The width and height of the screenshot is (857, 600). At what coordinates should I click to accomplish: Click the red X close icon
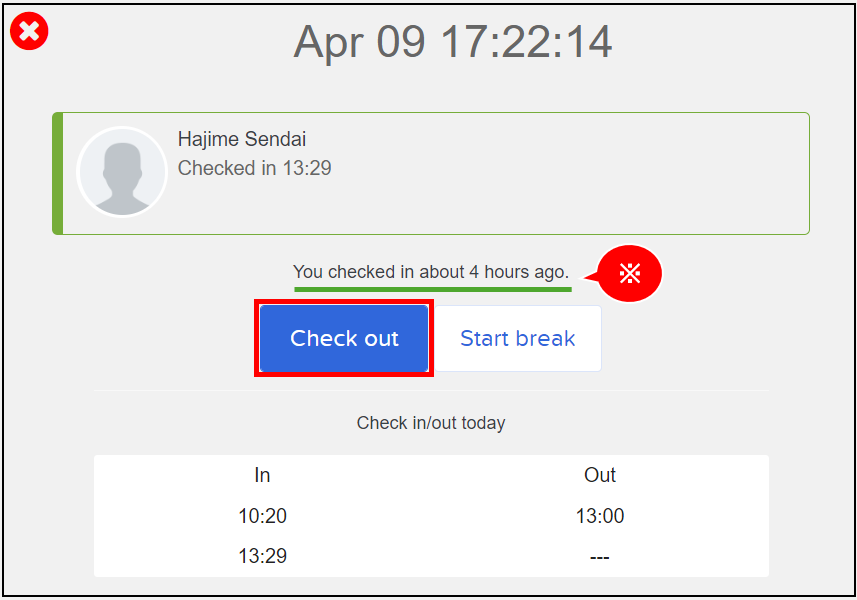point(30,31)
